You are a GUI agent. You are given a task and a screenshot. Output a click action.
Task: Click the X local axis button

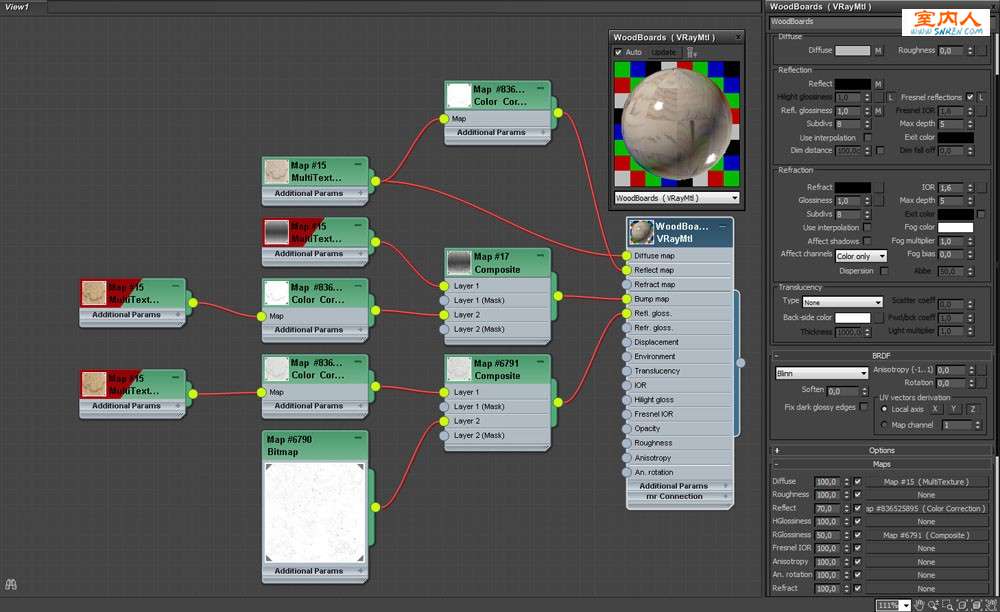click(x=935, y=409)
